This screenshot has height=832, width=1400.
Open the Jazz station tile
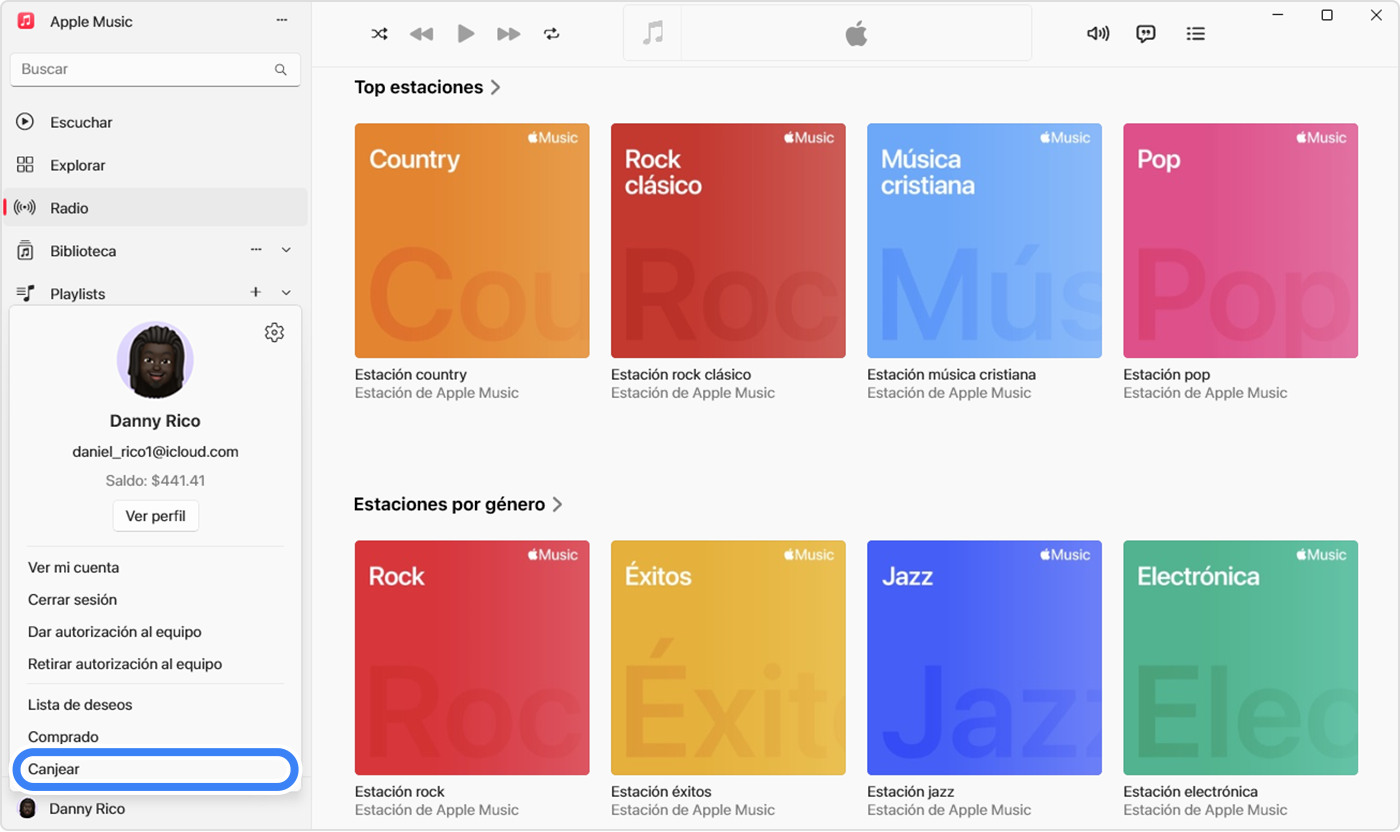(984, 657)
